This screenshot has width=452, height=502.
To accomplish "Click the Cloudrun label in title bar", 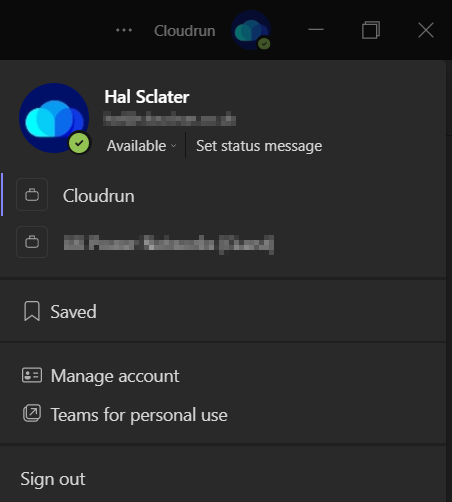I will pyautogui.click(x=185, y=31).
